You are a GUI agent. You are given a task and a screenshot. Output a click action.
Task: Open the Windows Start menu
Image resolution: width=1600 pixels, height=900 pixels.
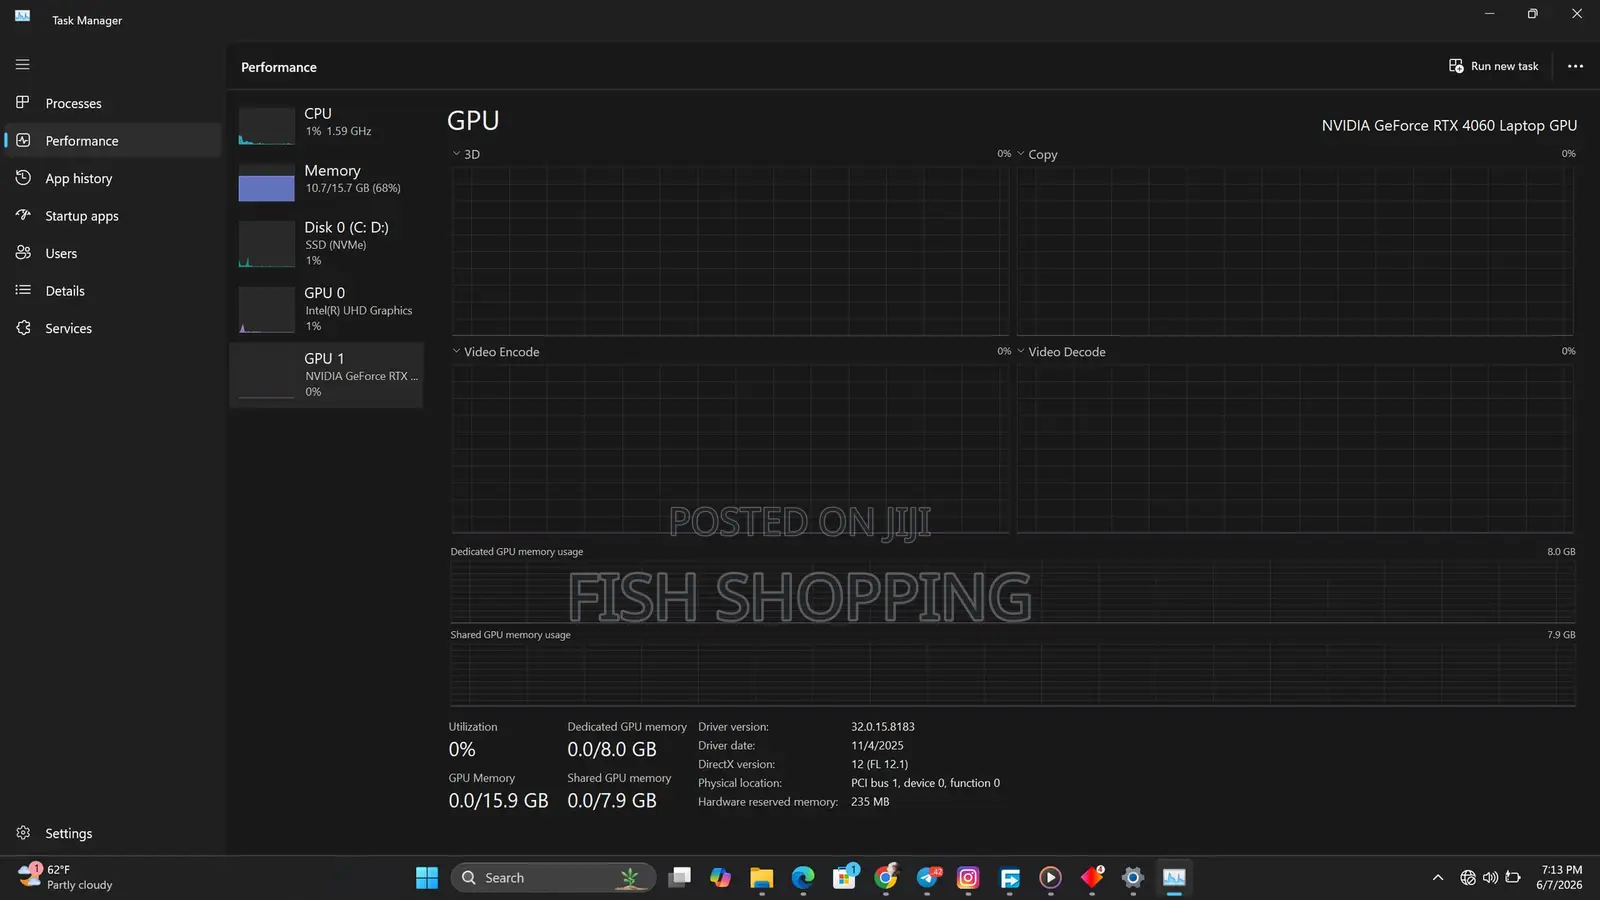coord(427,878)
